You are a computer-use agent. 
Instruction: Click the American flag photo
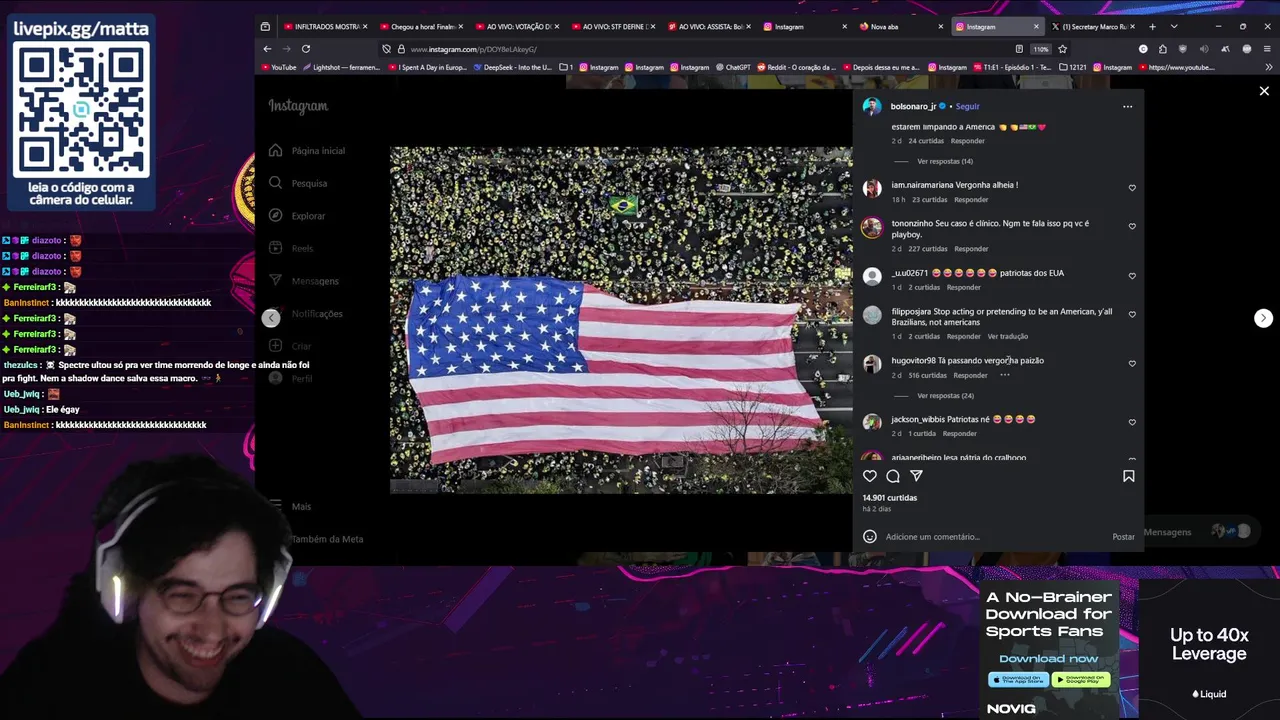tap(621, 320)
